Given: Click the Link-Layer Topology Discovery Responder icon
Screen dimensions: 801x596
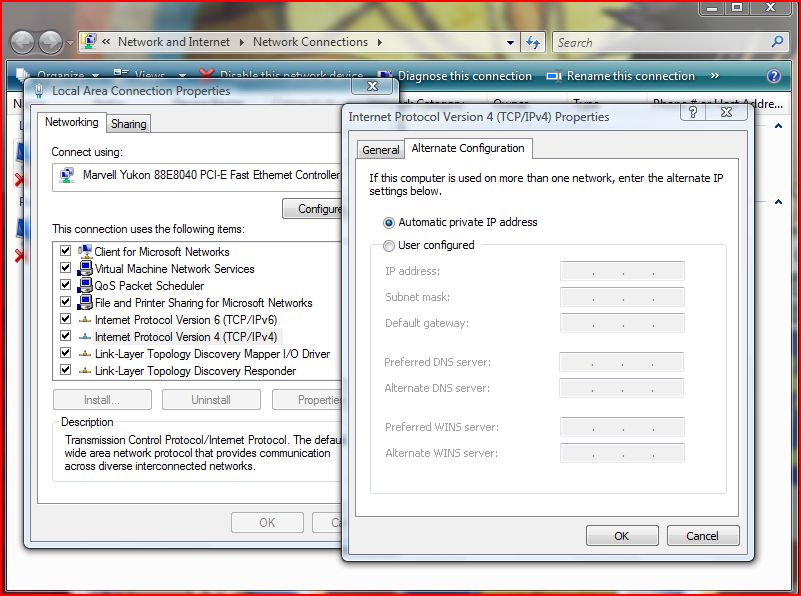Looking at the screenshot, I should tap(85, 371).
